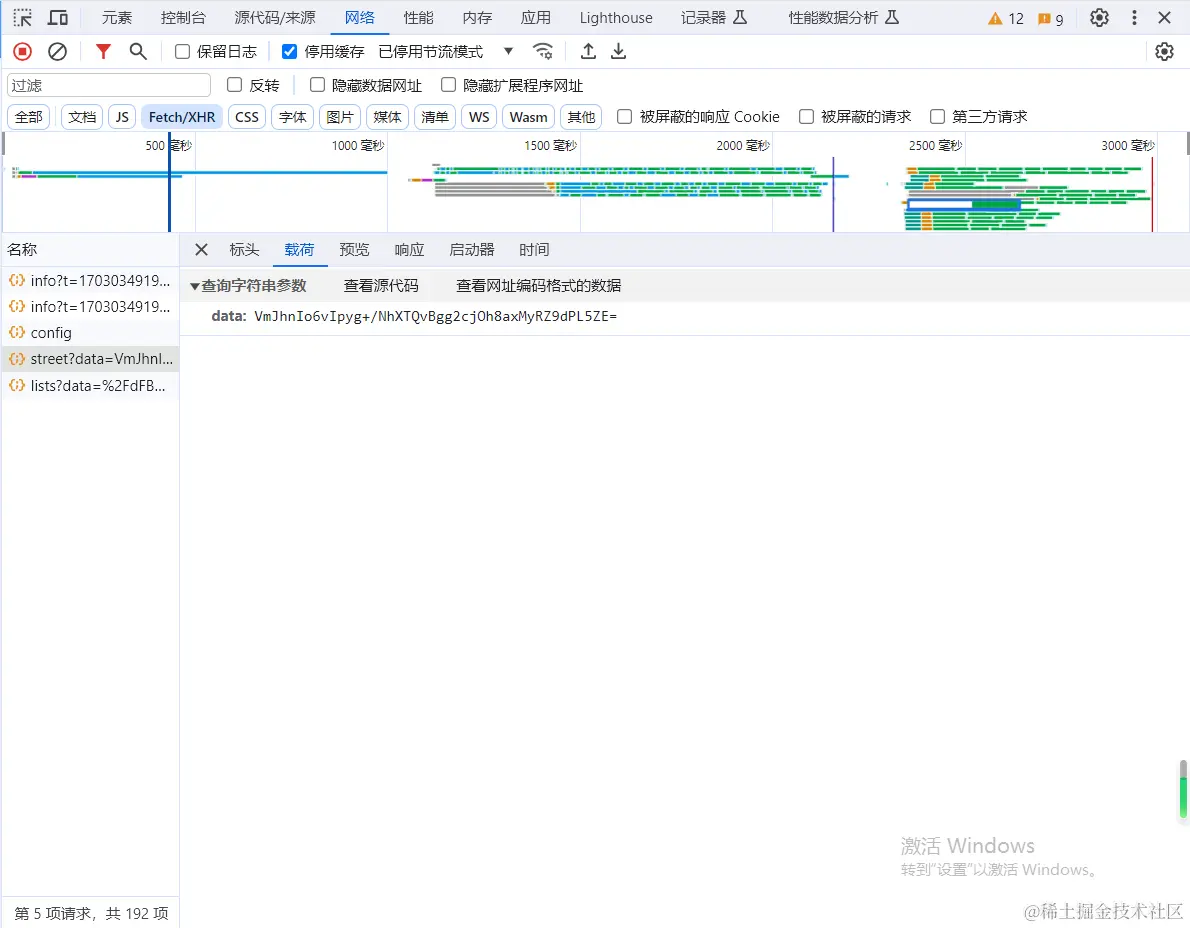Viewport: 1190px width, 928px height.
Task: Filter requests by 文档 type
Action: pyautogui.click(x=81, y=117)
